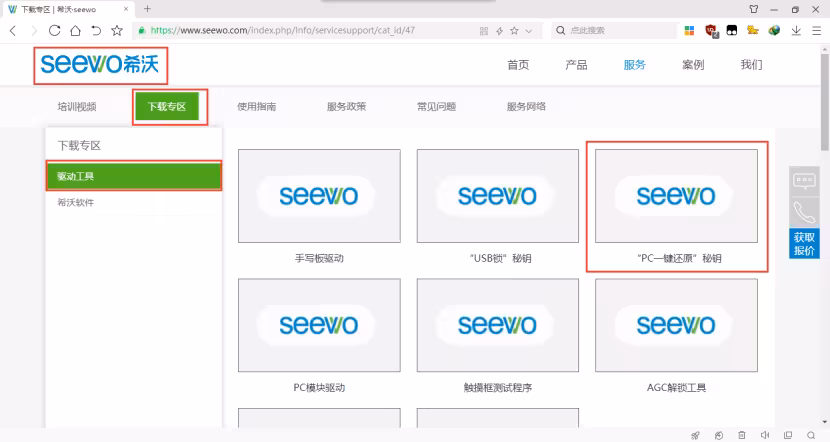Click the 手写板驱动 text link
Viewport: 830px width, 442px height.
point(319,258)
